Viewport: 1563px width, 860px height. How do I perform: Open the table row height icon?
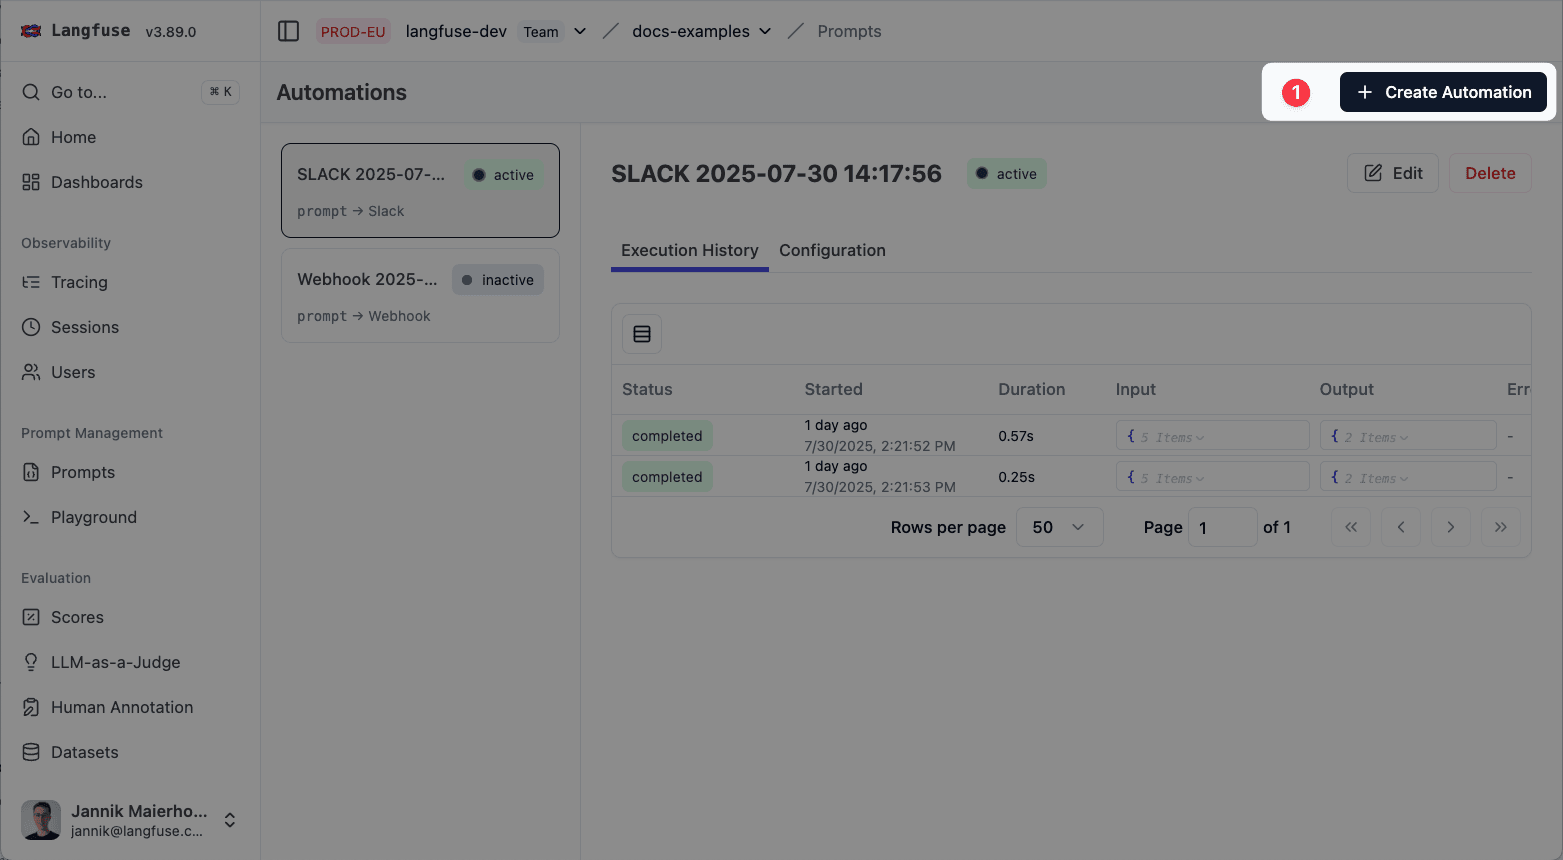point(642,334)
